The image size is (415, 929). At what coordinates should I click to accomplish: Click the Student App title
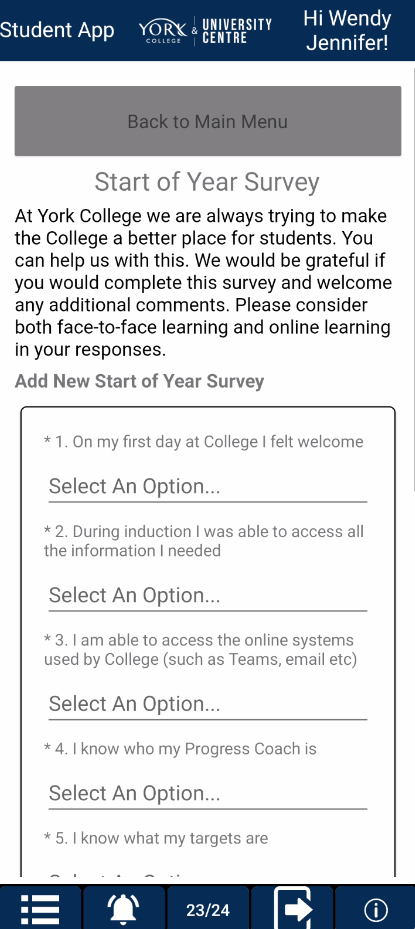click(x=57, y=30)
